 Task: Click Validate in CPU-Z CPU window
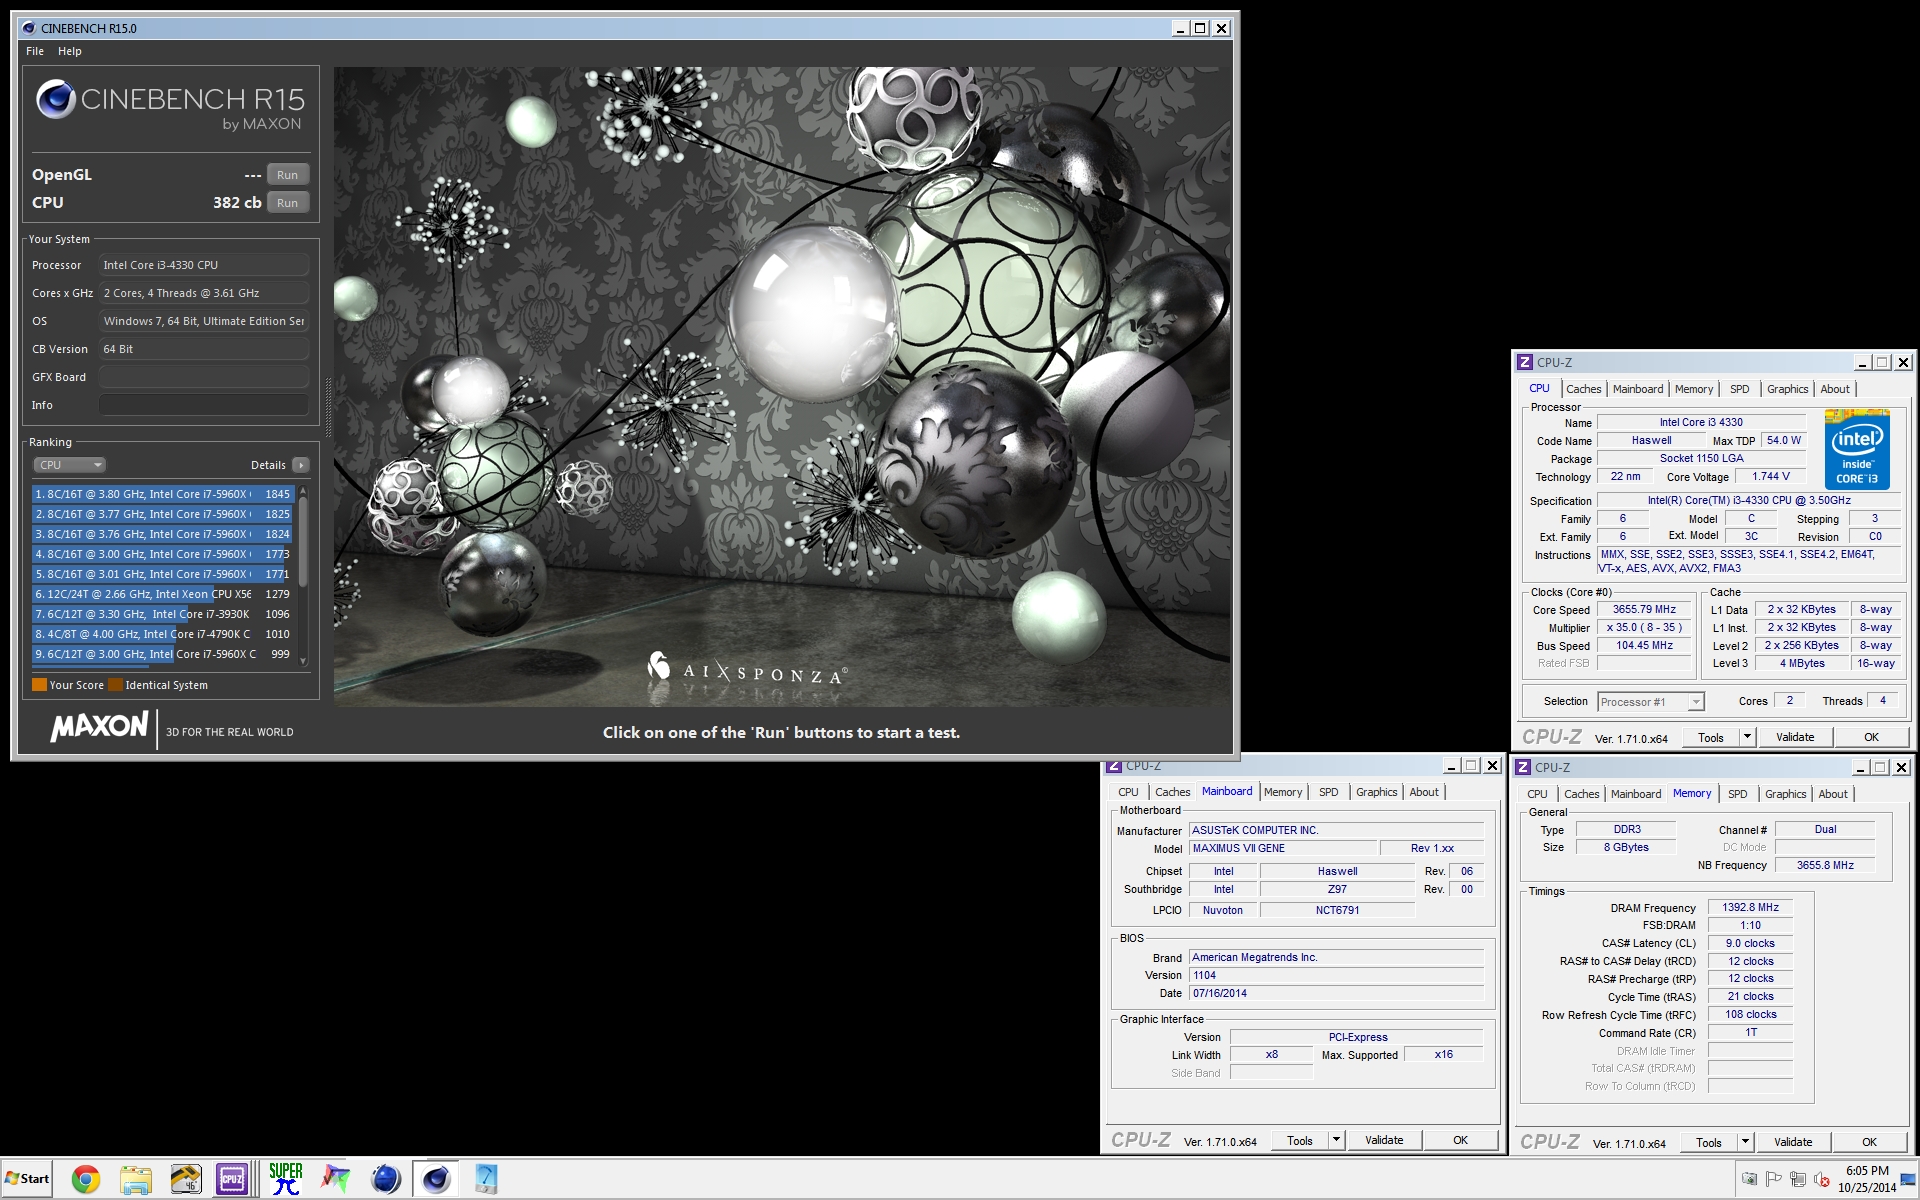(x=1795, y=737)
